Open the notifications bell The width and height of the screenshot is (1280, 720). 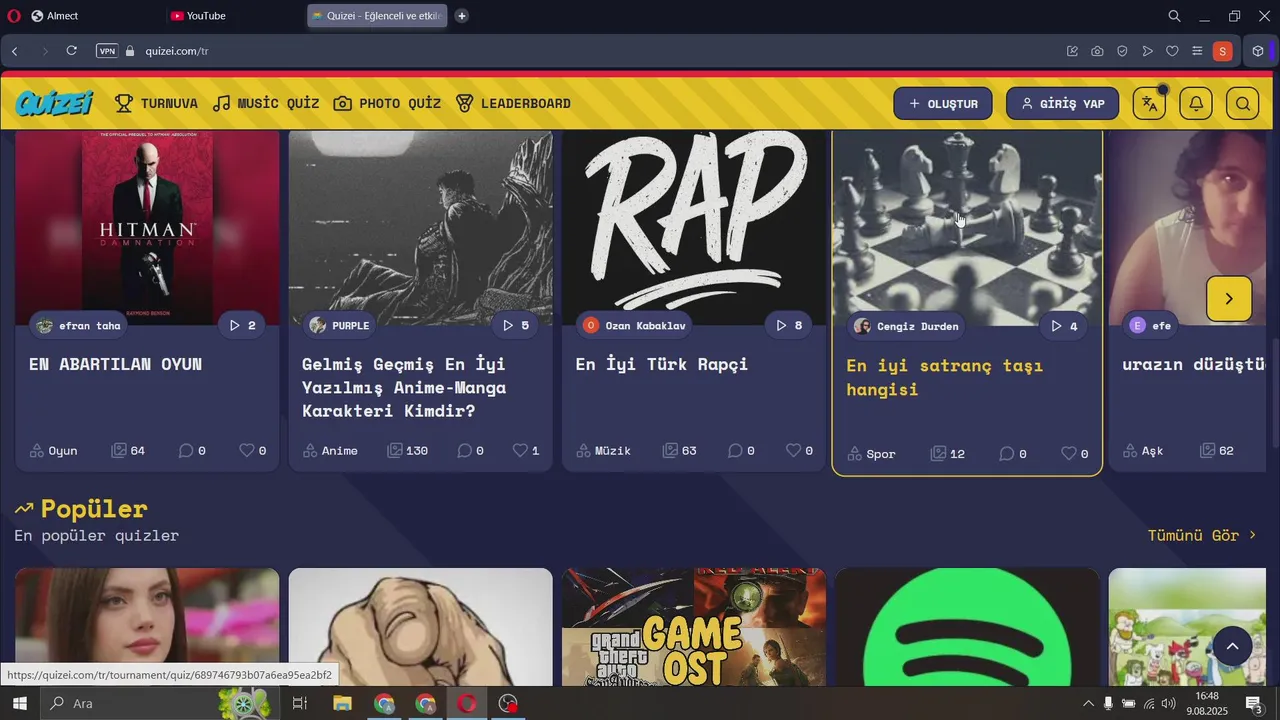[x=1196, y=103]
